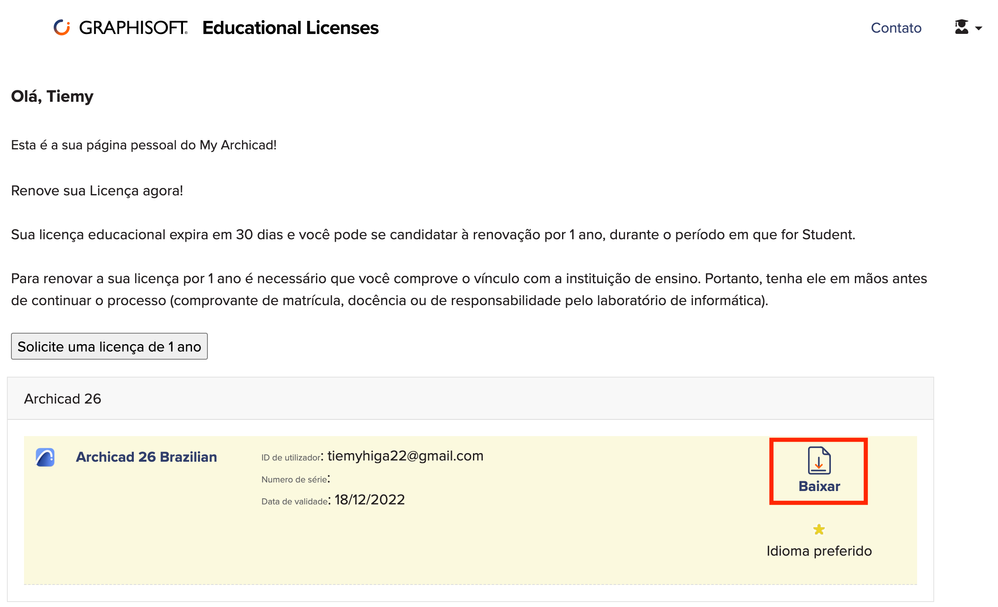Image resolution: width=998 pixels, height=607 pixels.
Task: Click the expiry date 18/12/2022
Action: (370, 499)
